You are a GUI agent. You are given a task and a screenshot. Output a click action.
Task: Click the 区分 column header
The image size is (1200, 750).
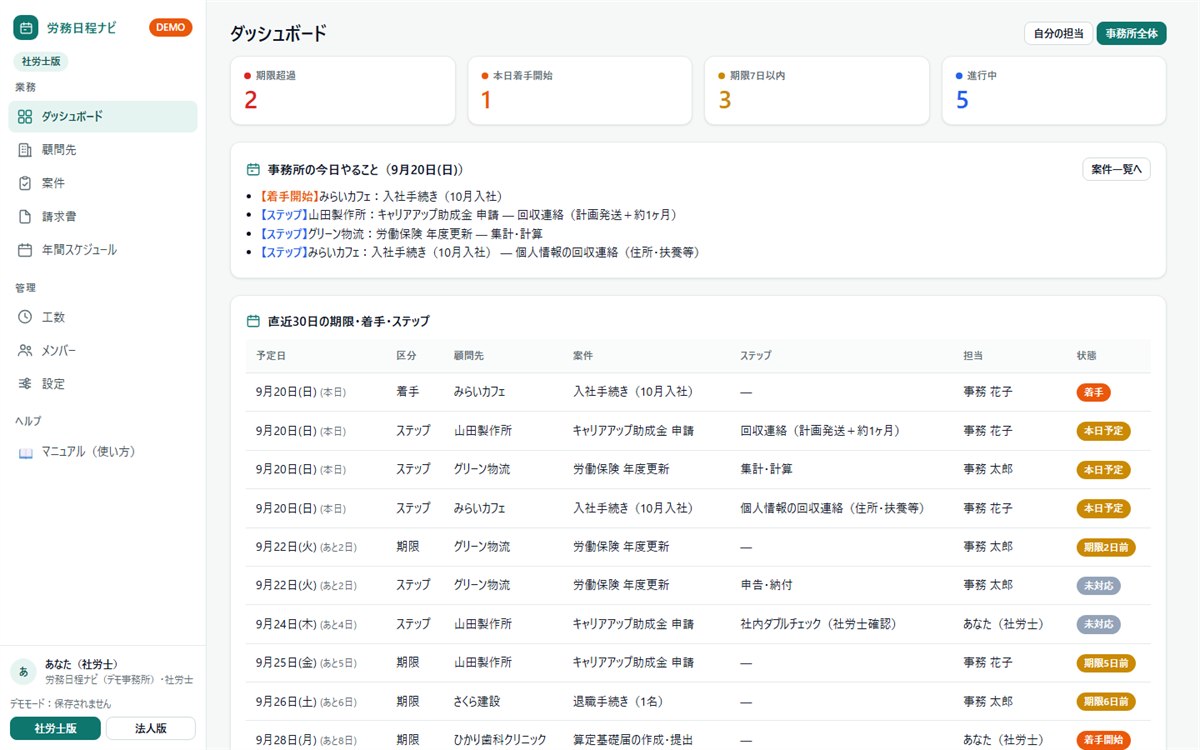(406, 356)
